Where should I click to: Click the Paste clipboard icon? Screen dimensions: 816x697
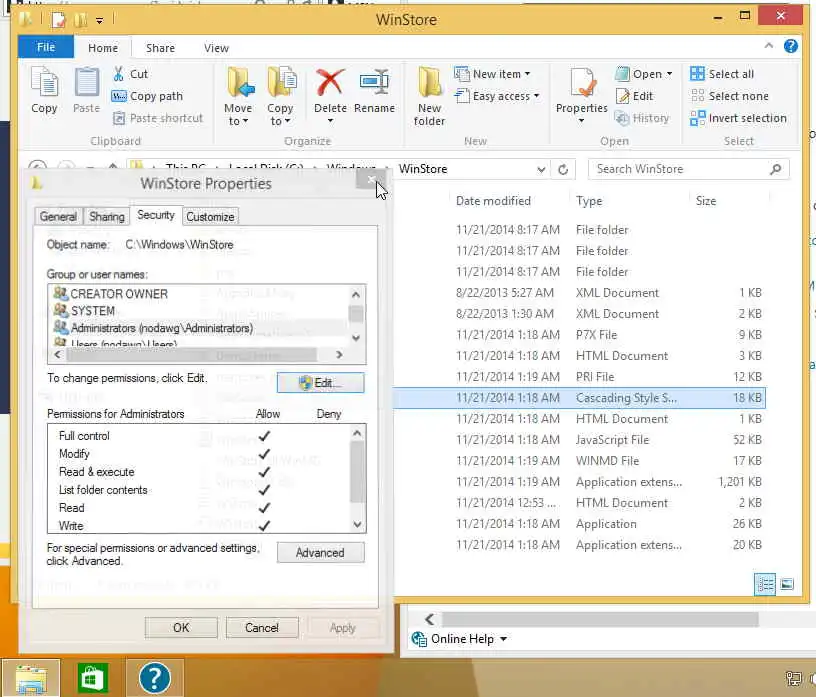pos(86,83)
